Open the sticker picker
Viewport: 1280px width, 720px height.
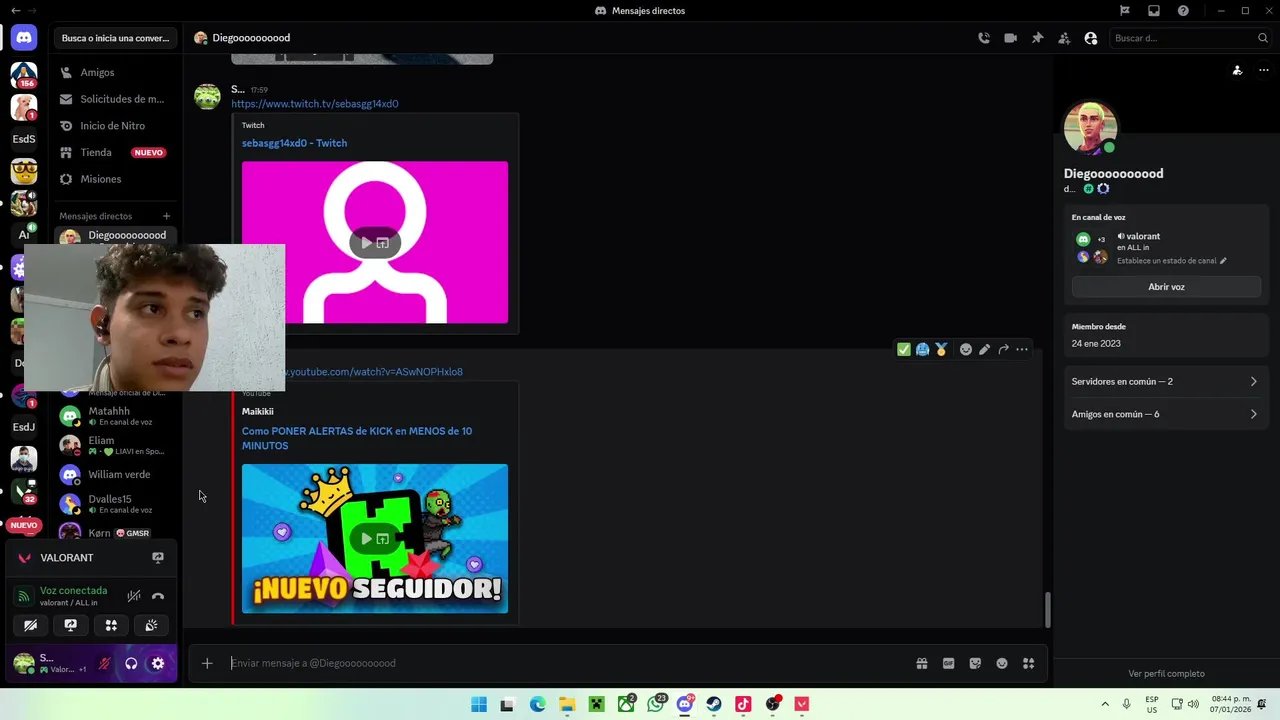976,663
